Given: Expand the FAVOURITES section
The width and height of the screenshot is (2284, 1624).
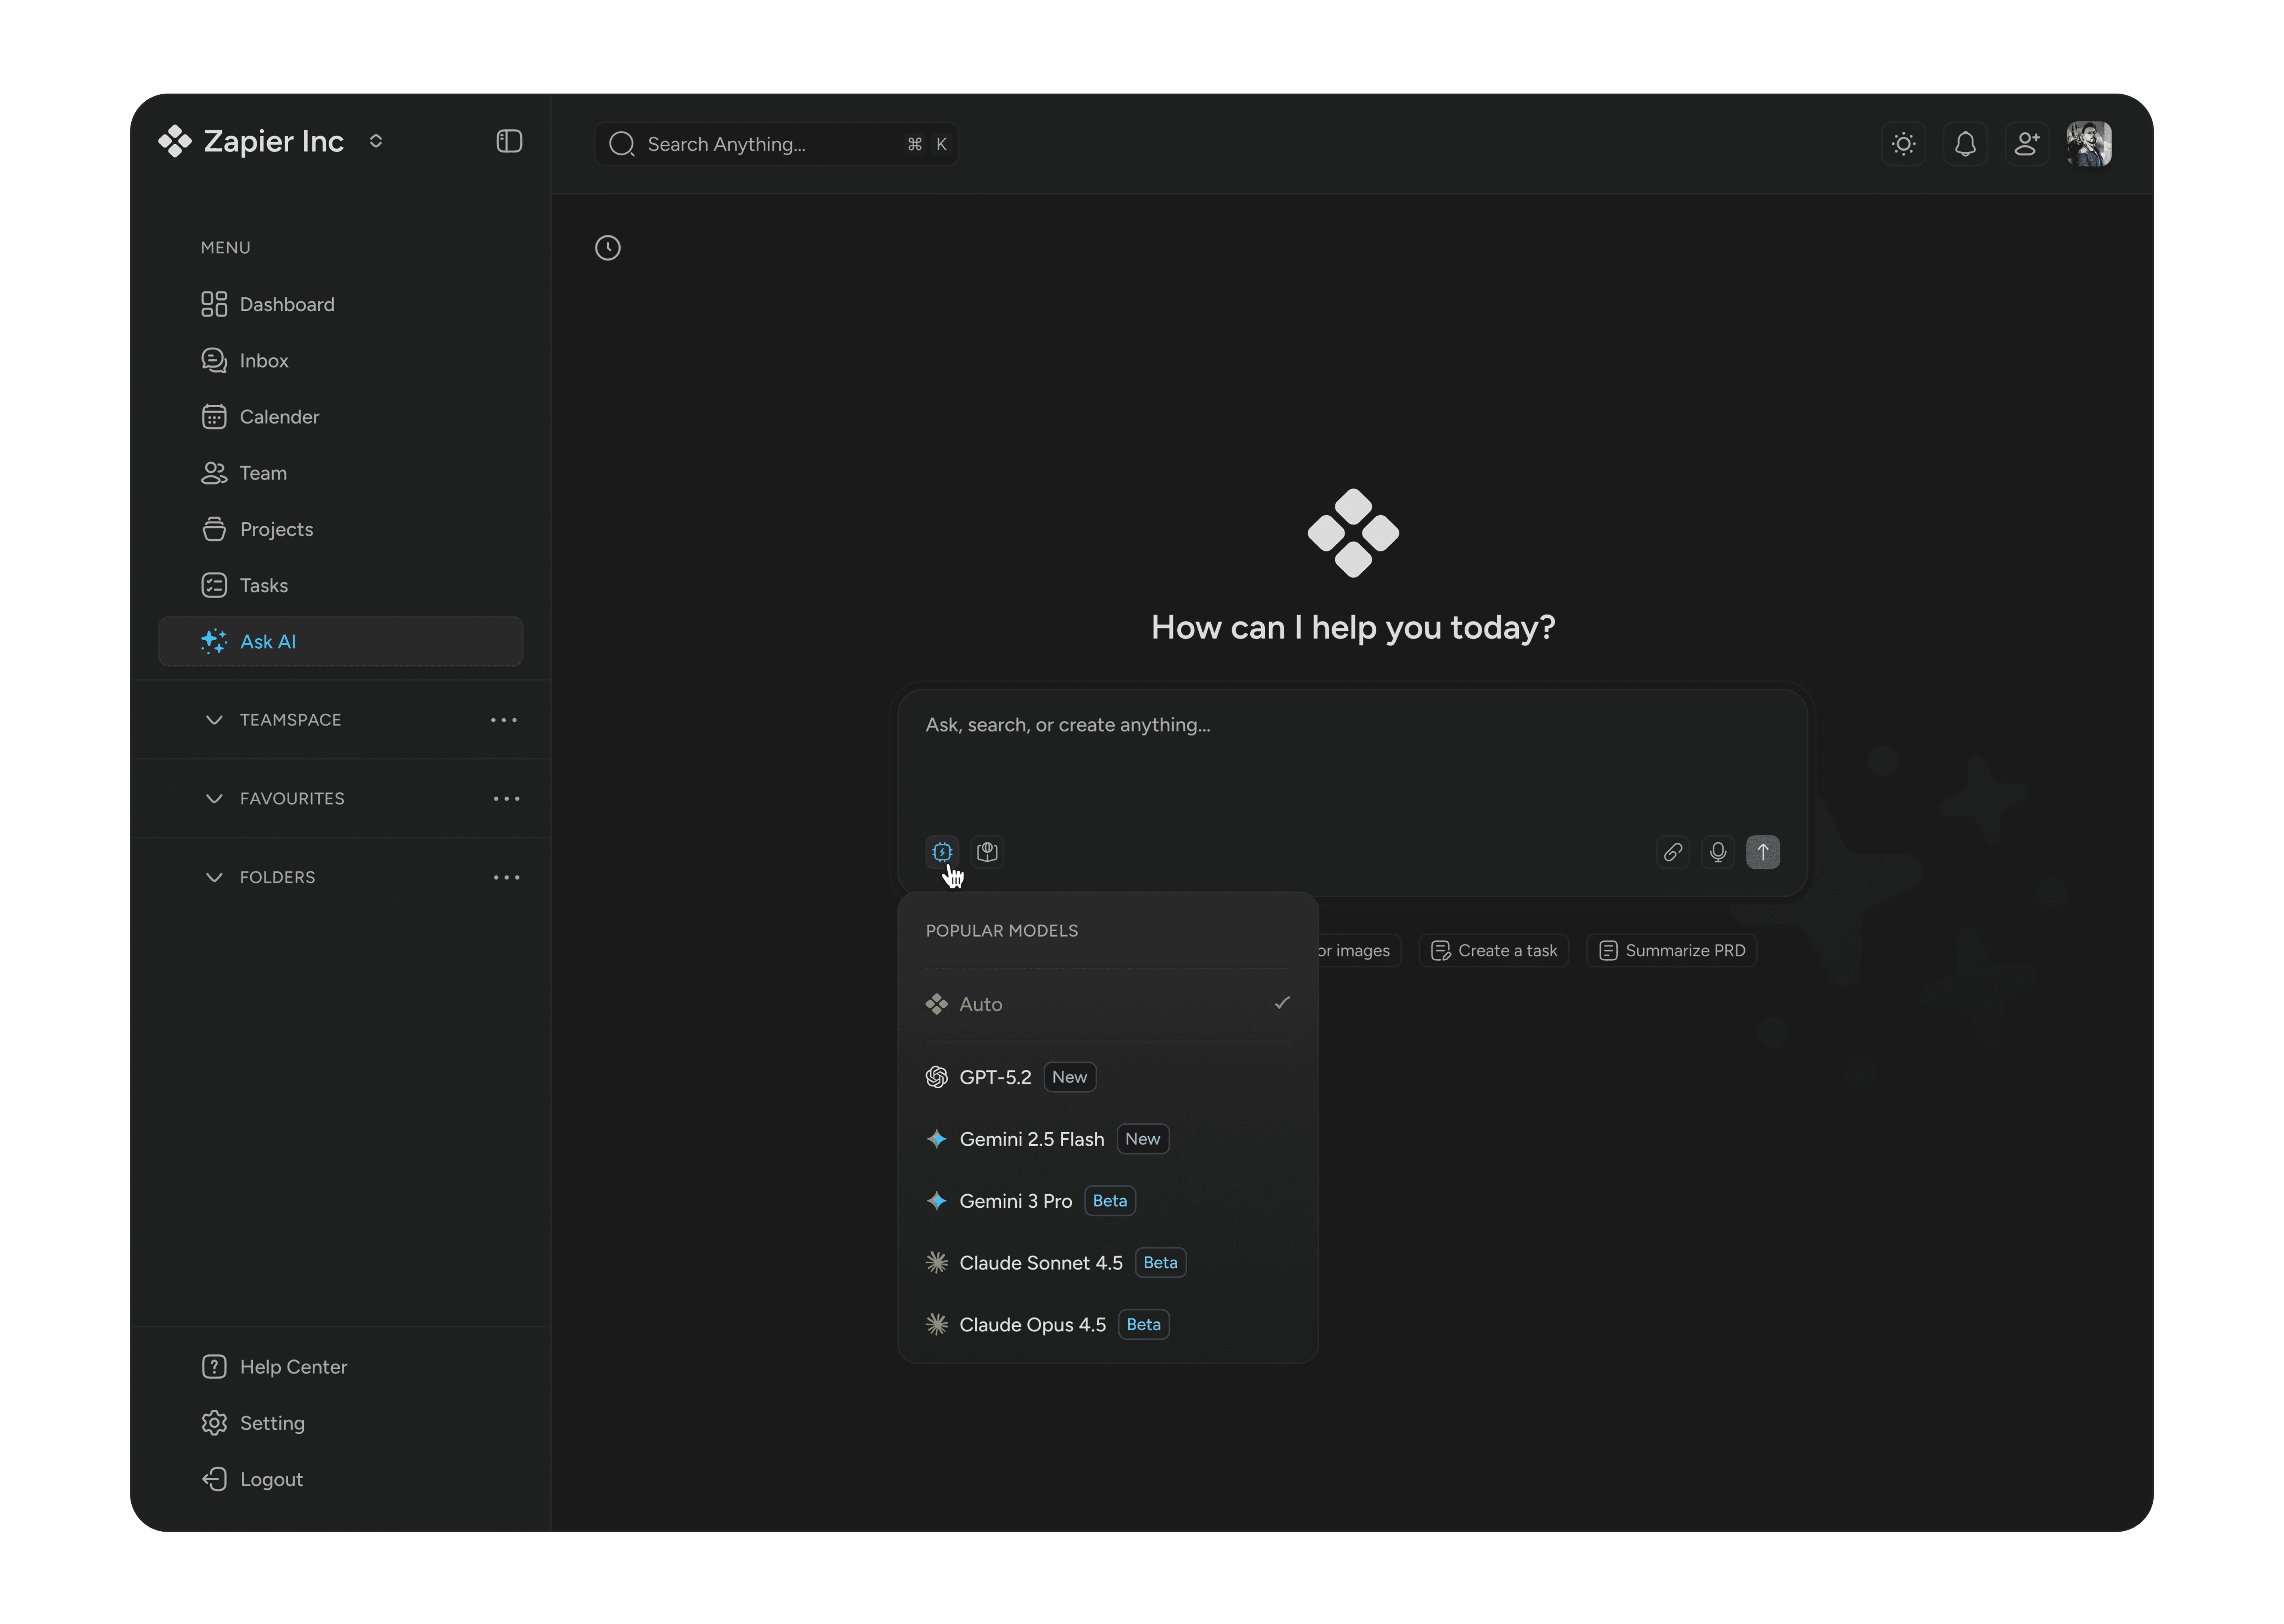Looking at the screenshot, I should coord(214,798).
